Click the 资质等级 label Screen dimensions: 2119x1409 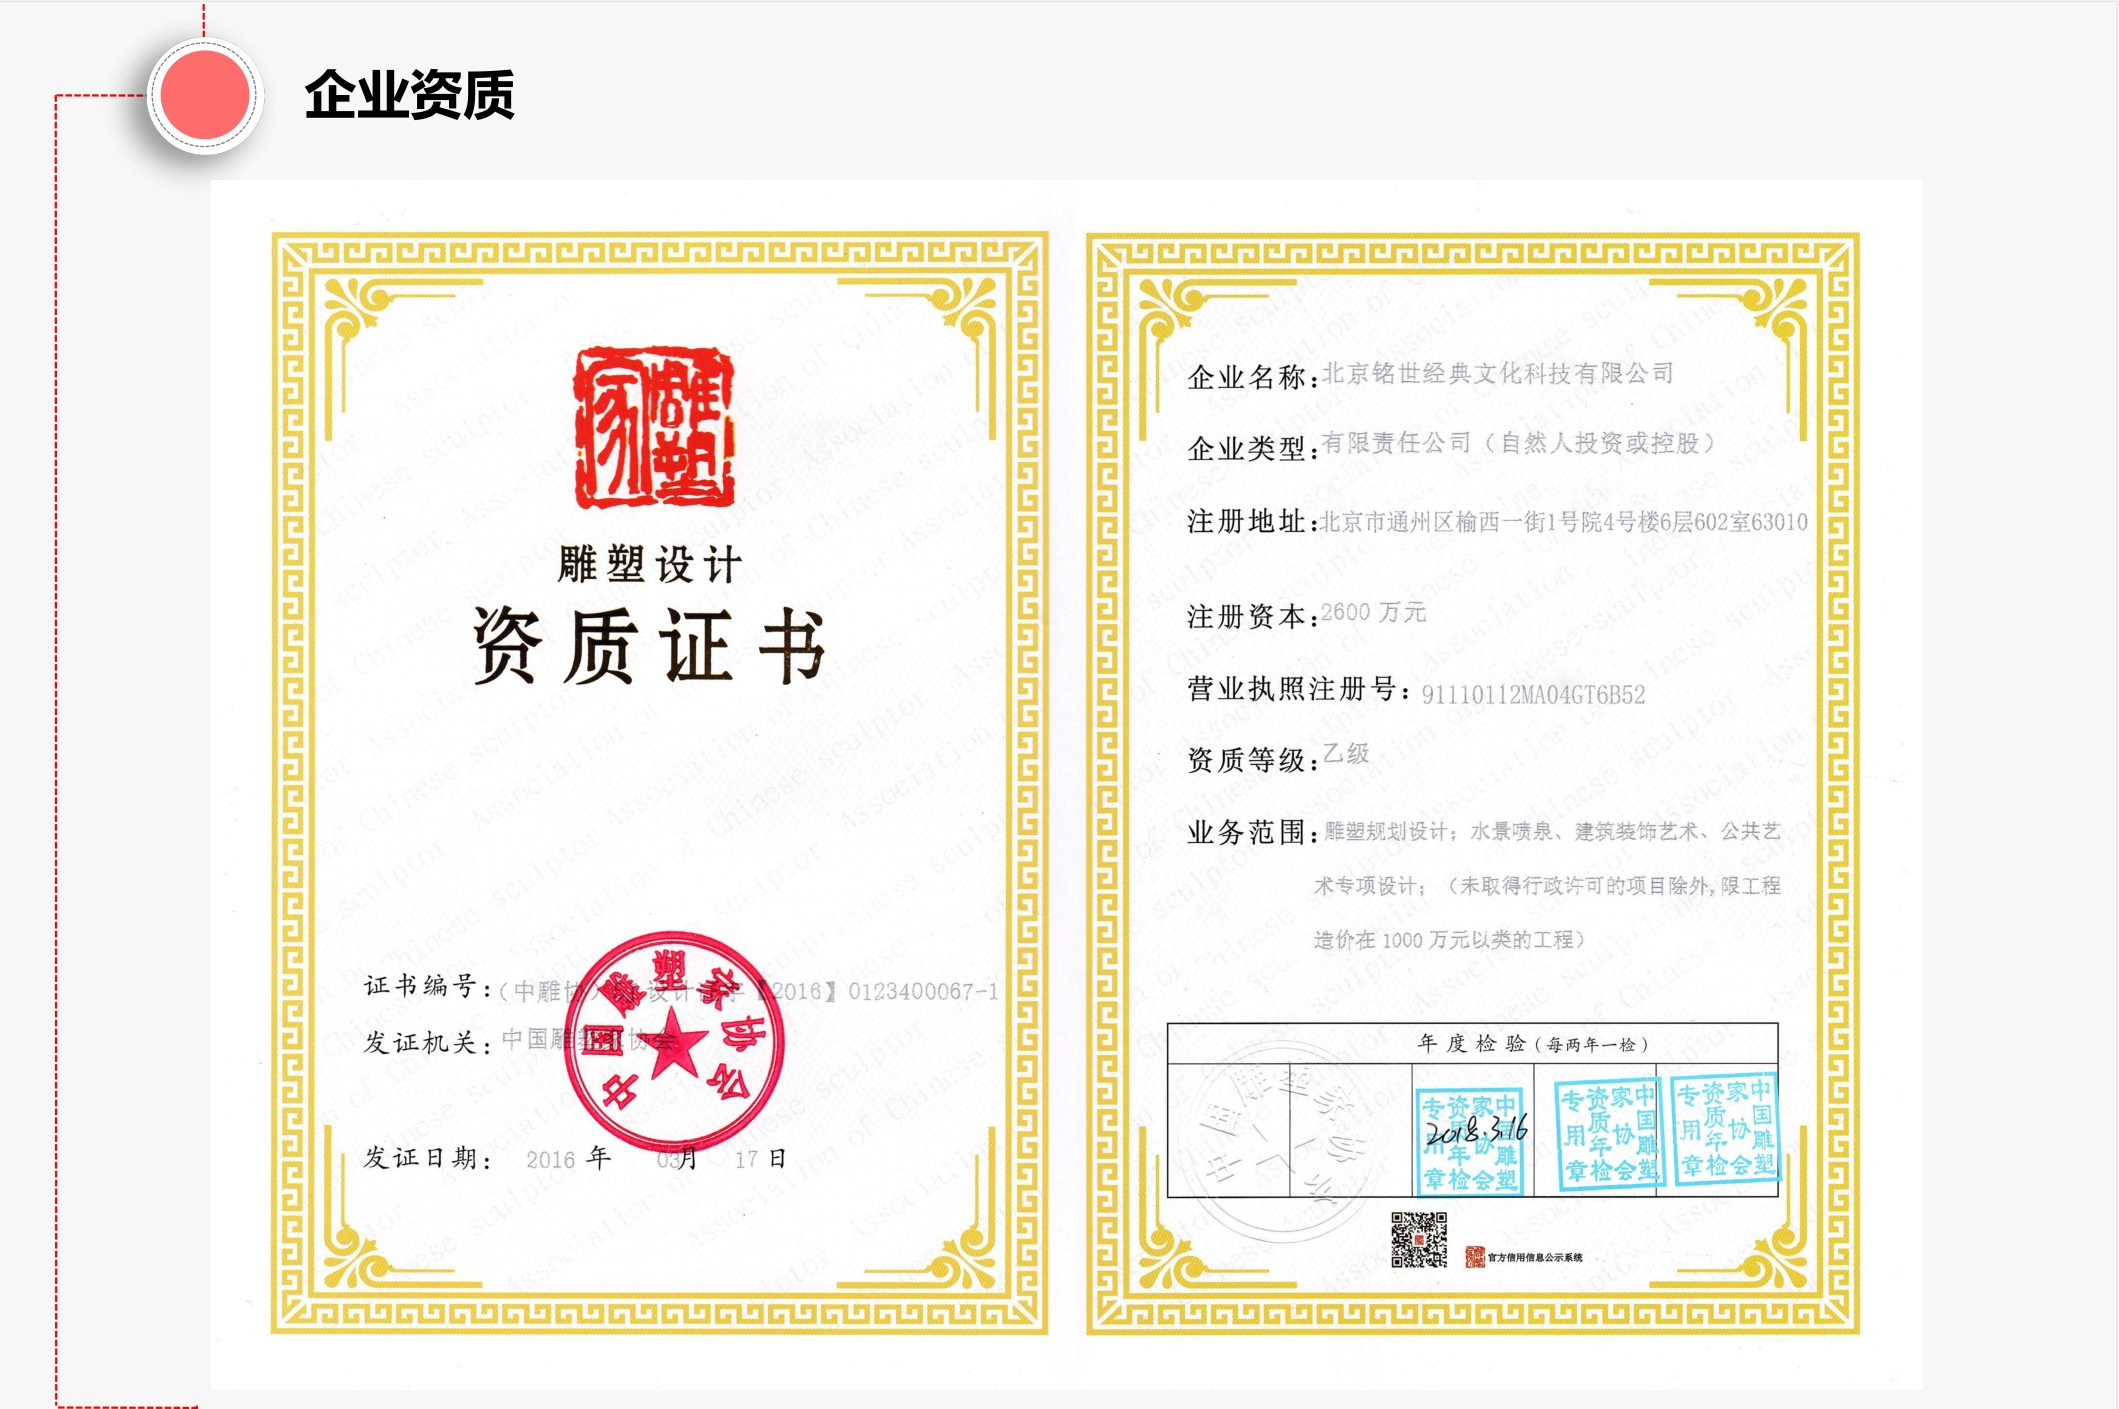pyautogui.click(x=1246, y=760)
